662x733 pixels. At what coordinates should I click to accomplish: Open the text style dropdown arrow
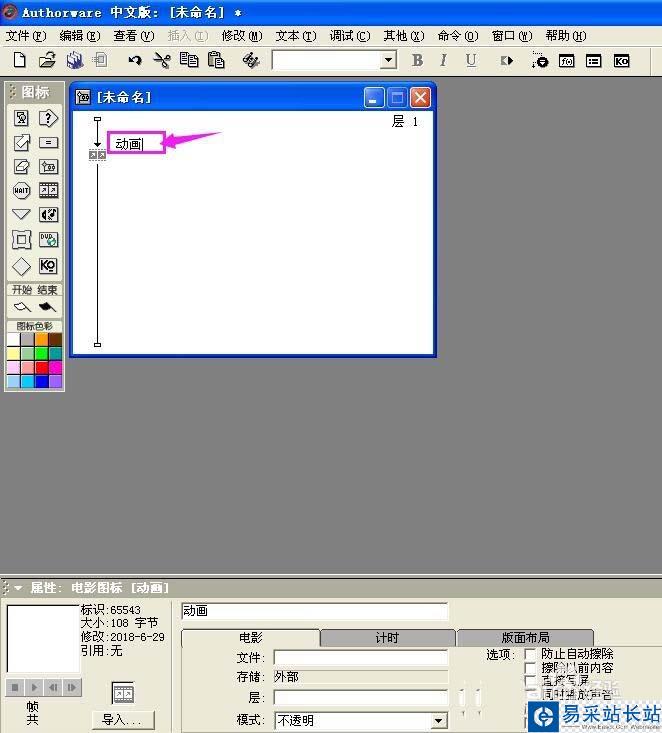[x=388, y=60]
